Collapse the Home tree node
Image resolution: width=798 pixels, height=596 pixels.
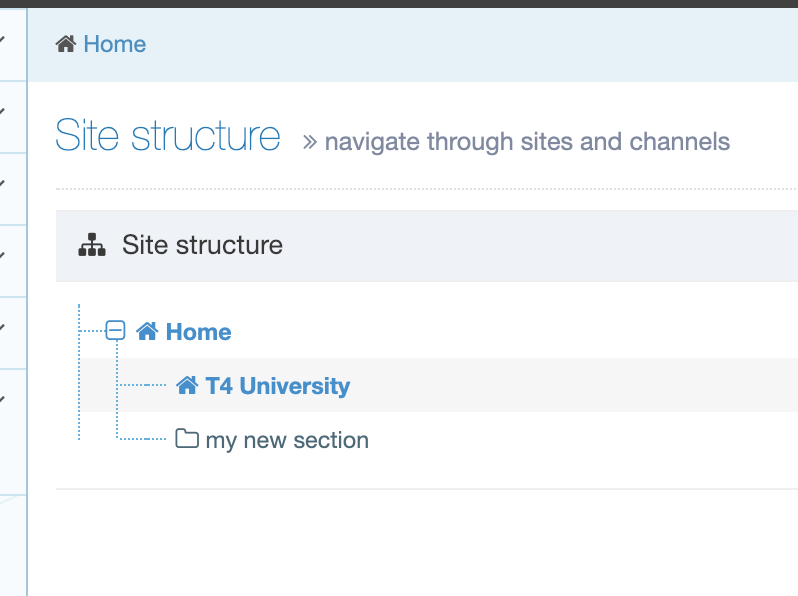(x=116, y=331)
